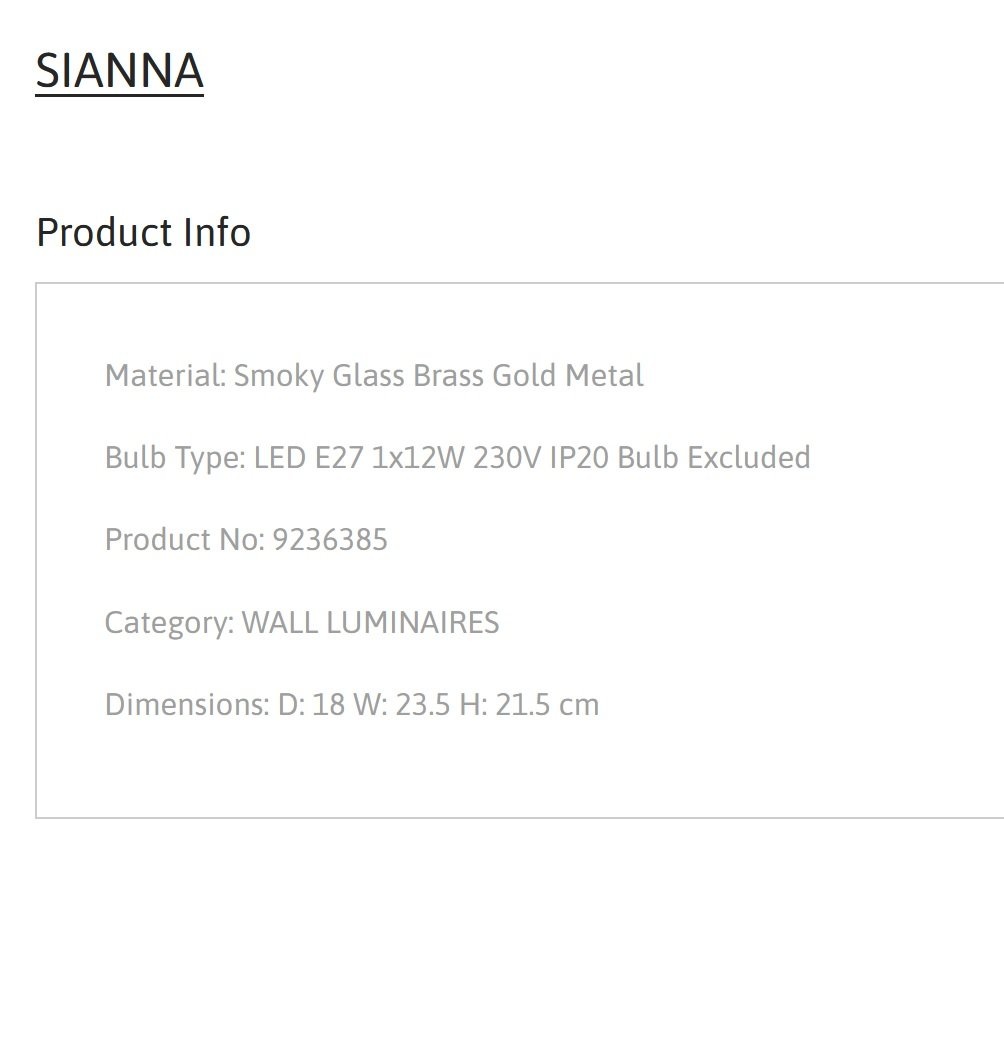Click the 230V voltage text
The height and width of the screenshot is (1061, 1004).
coord(507,458)
